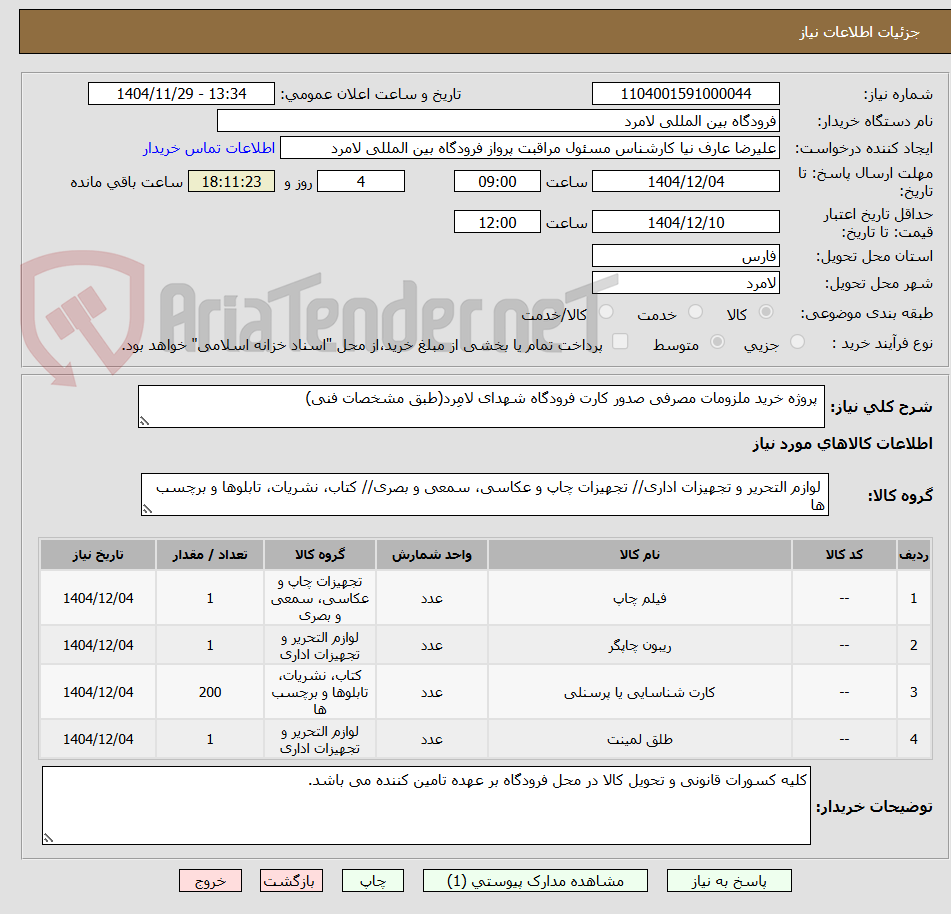Click resize handle of توضیحات خریدار box
This screenshot has width=951, height=914.
48,838
